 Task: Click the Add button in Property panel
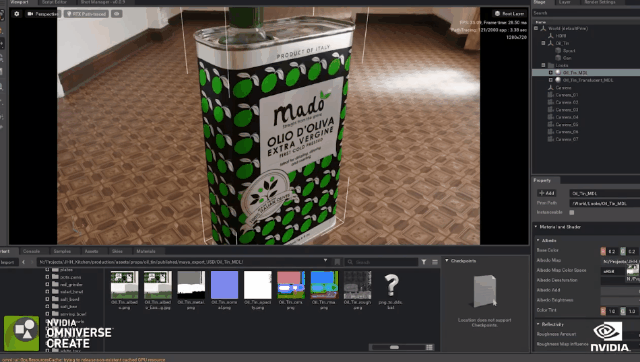[x=547, y=193]
